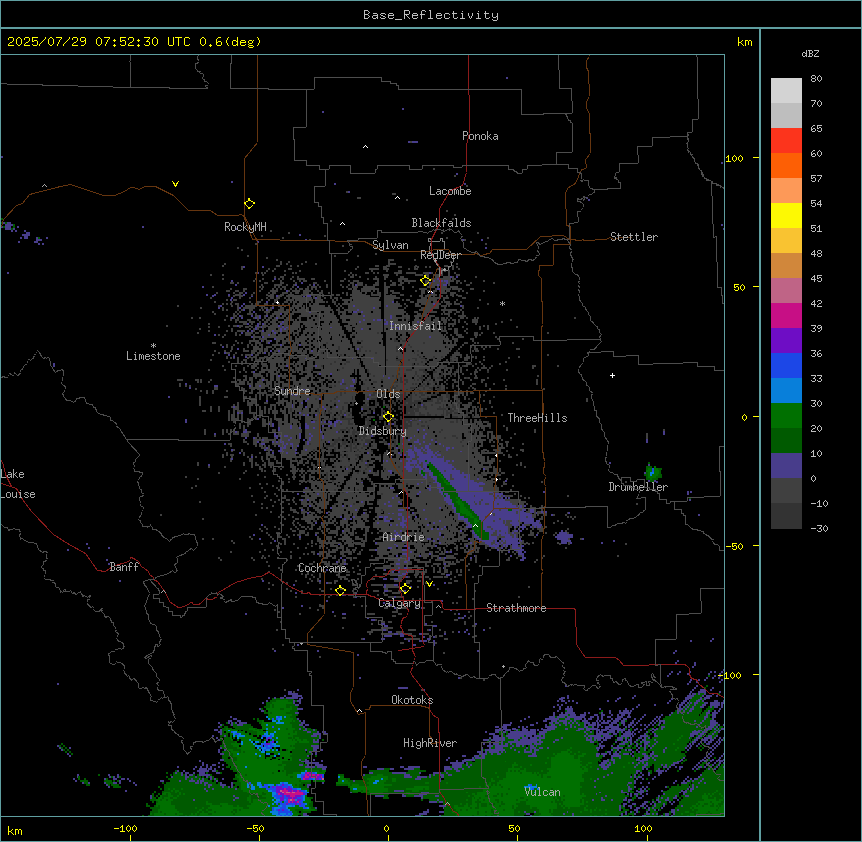Click the km unit label at top right
This screenshot has width=862, height=842.
coord(744,42)
